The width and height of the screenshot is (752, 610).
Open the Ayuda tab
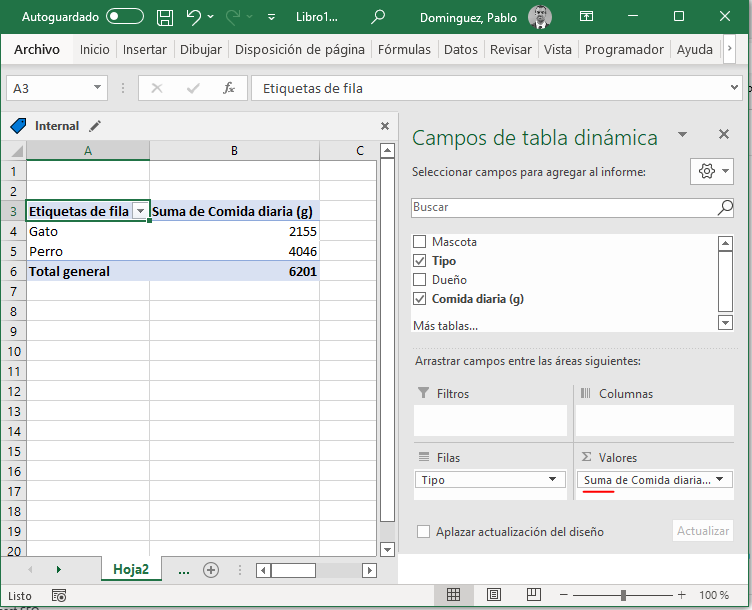pos(694,49)
